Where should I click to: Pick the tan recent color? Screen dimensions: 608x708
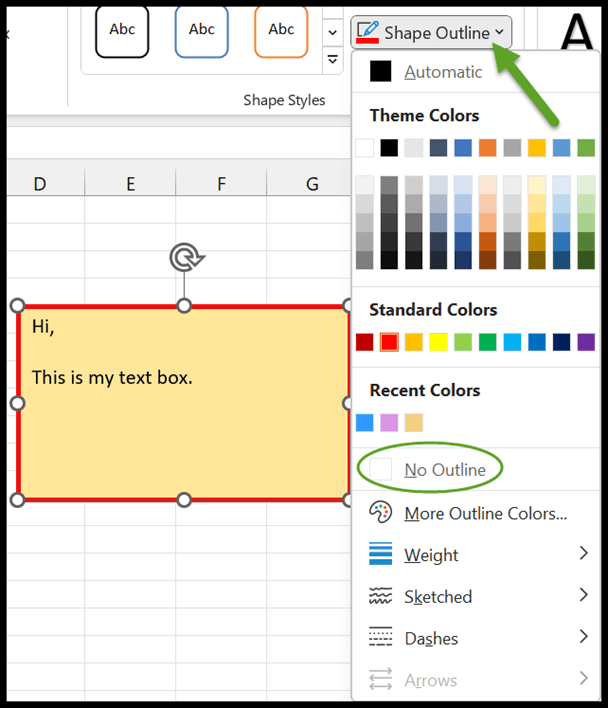point(413,423)
